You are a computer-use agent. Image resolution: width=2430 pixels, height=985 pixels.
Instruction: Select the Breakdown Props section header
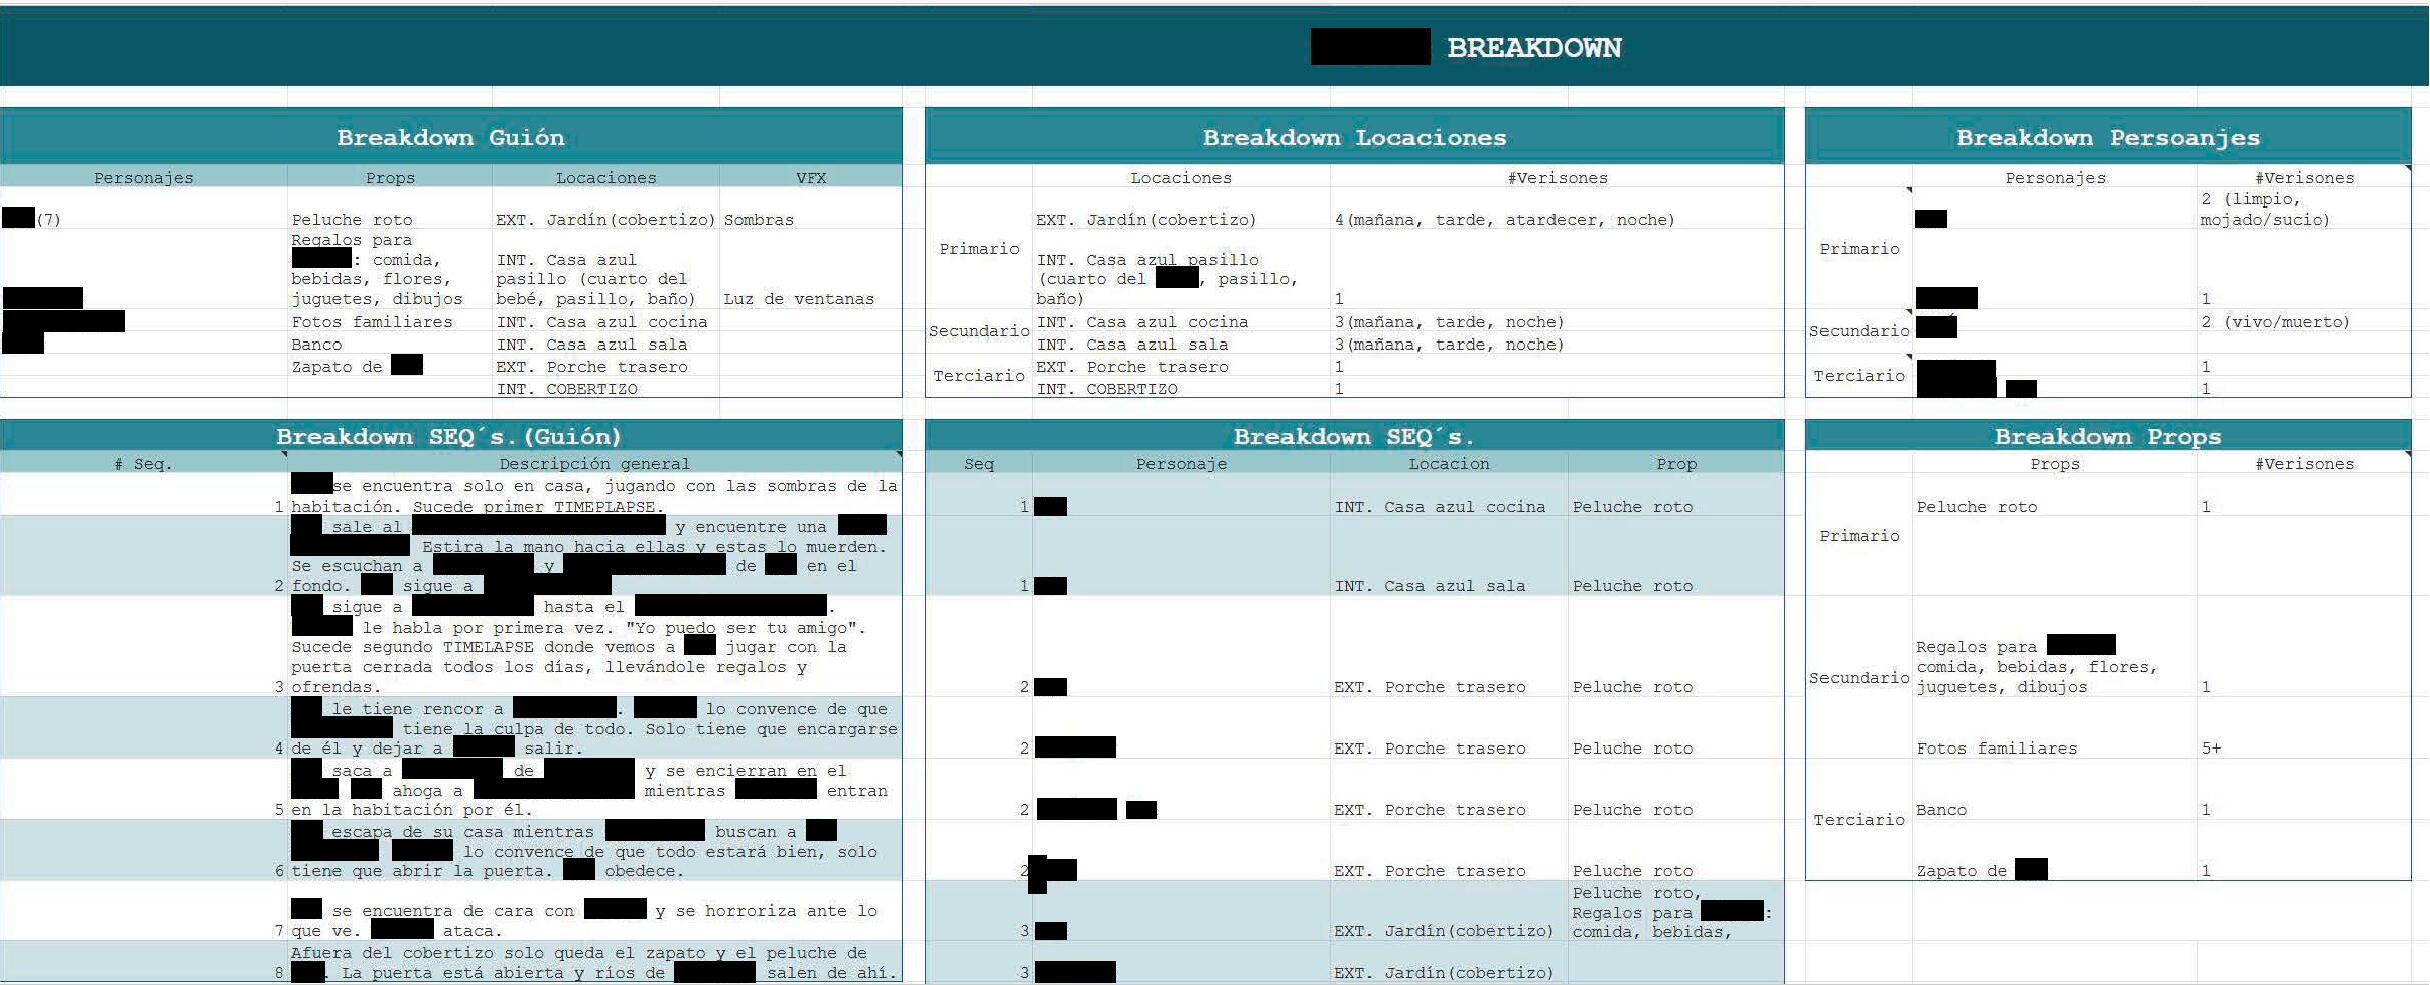tap(2107, 437)
